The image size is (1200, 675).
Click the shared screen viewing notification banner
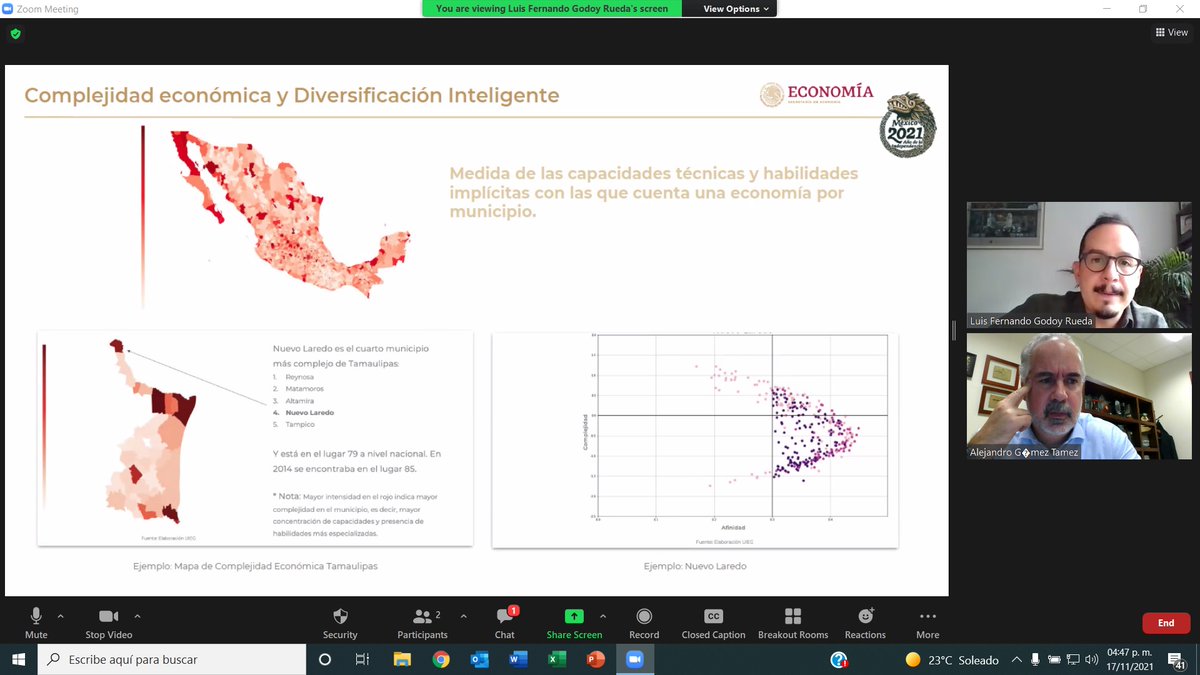point(552,9)
